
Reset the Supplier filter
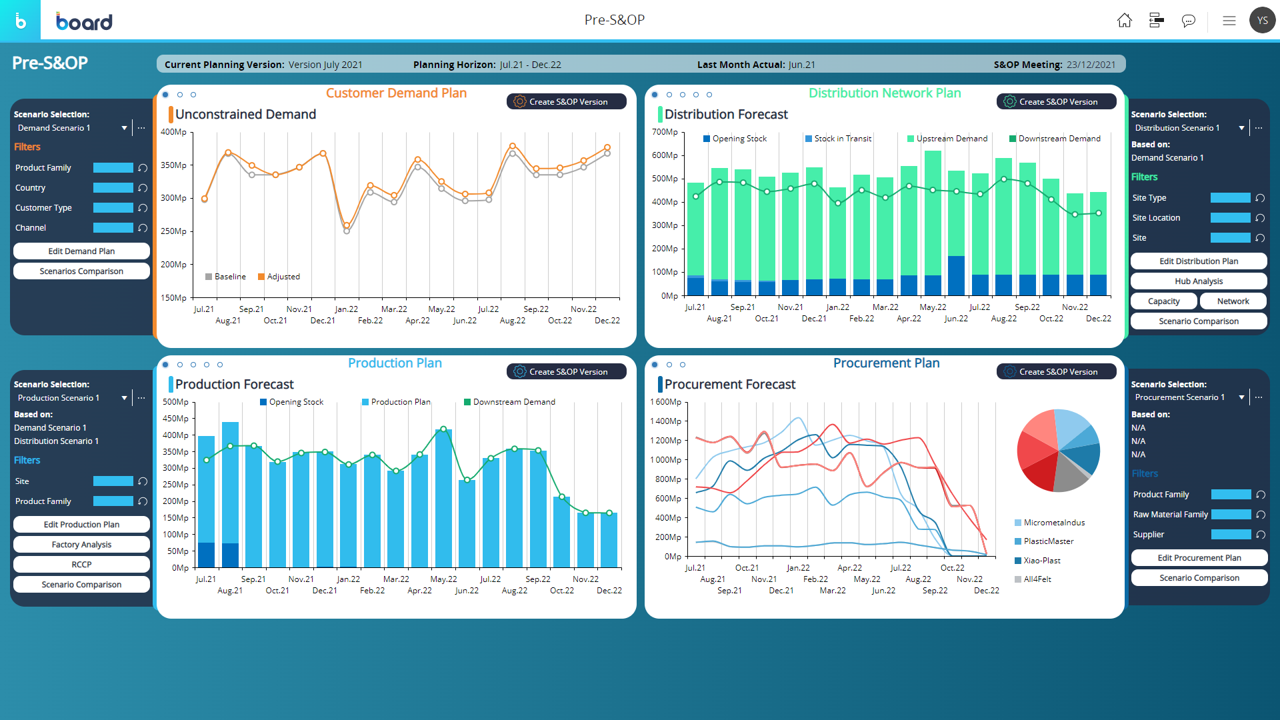click(1260, 535)
